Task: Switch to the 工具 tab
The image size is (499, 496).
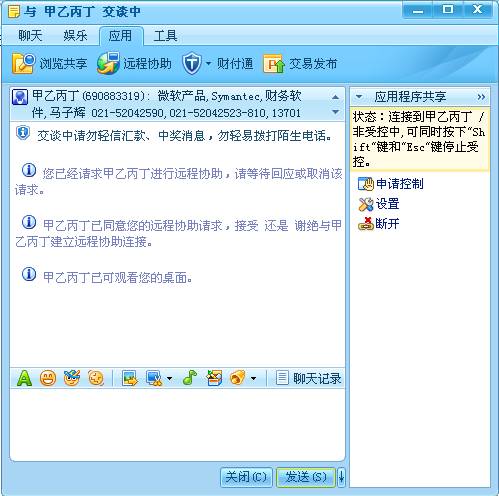Action: click(x=165, y=36)
